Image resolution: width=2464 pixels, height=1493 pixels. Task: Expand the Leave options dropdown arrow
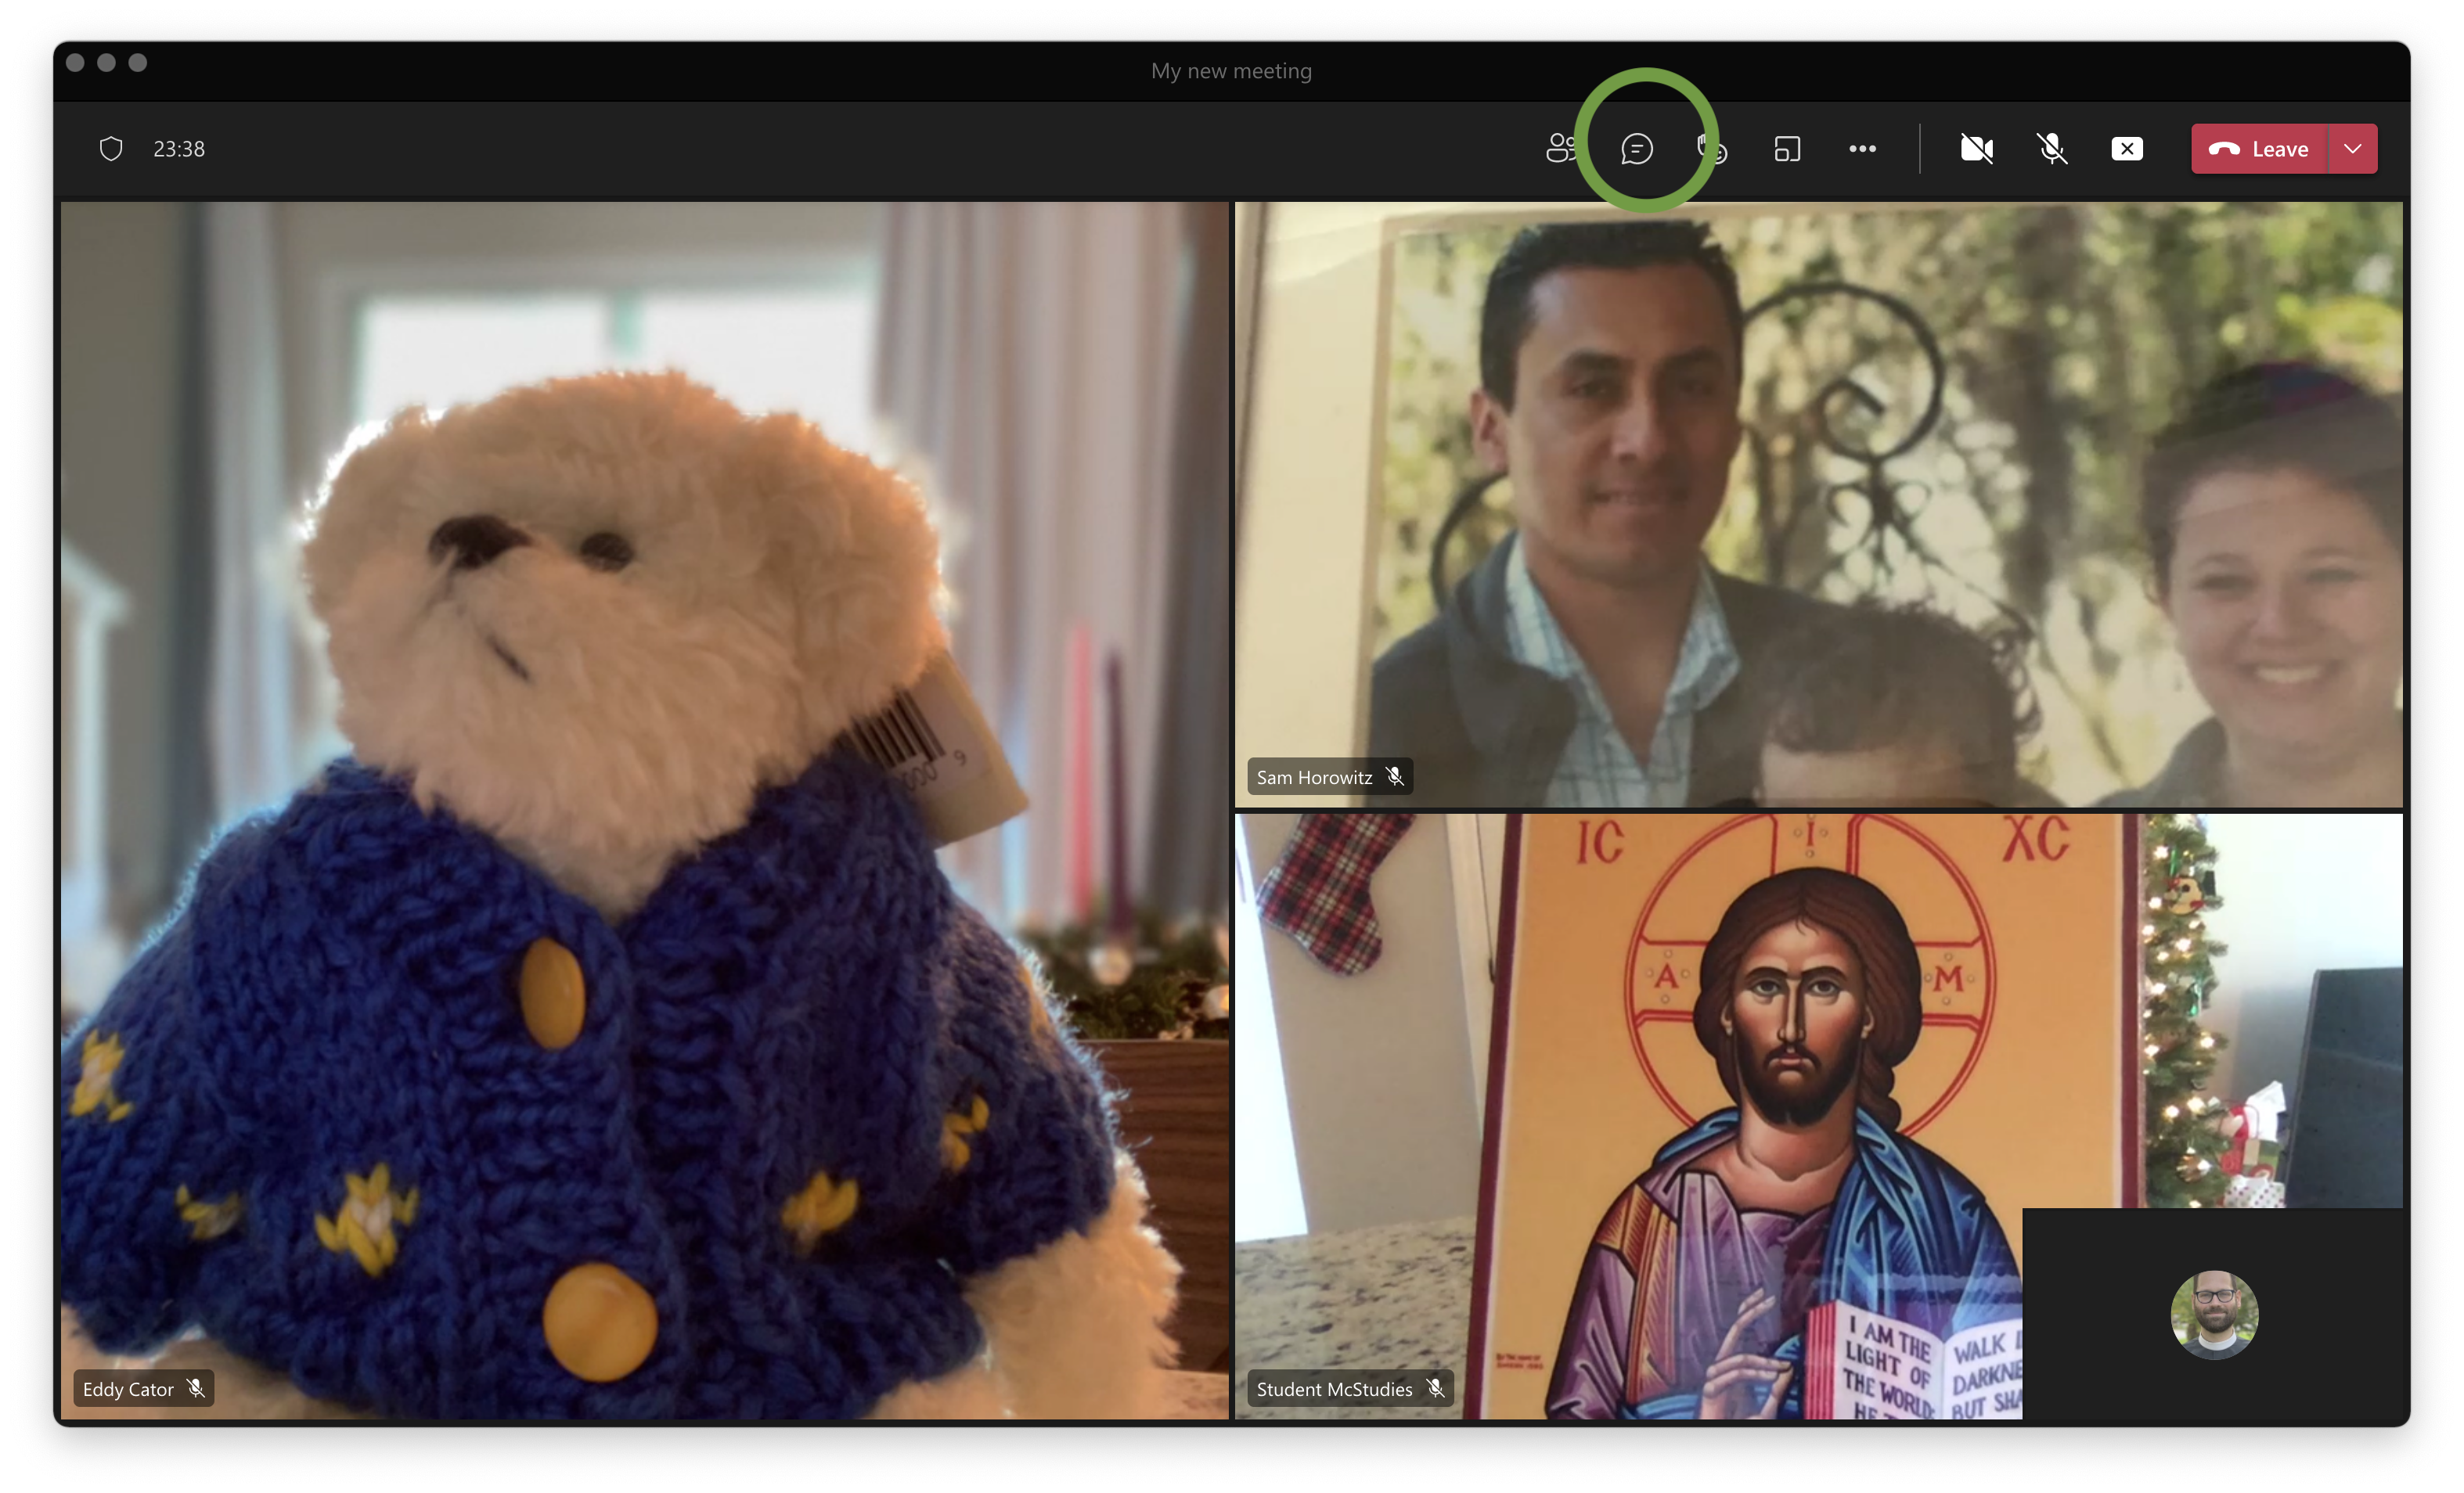click(2353, 149)
